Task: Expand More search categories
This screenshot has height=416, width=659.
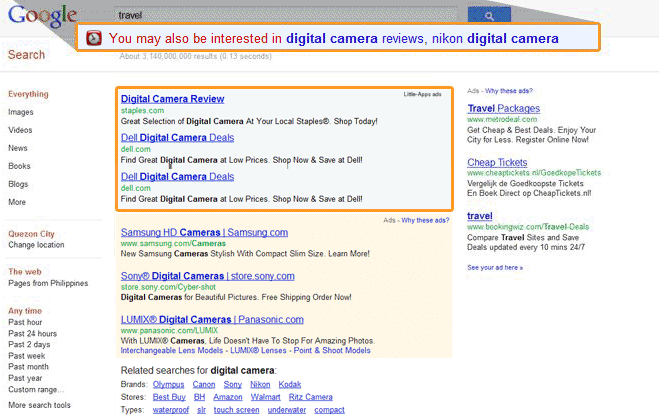Action: (17, 202)
